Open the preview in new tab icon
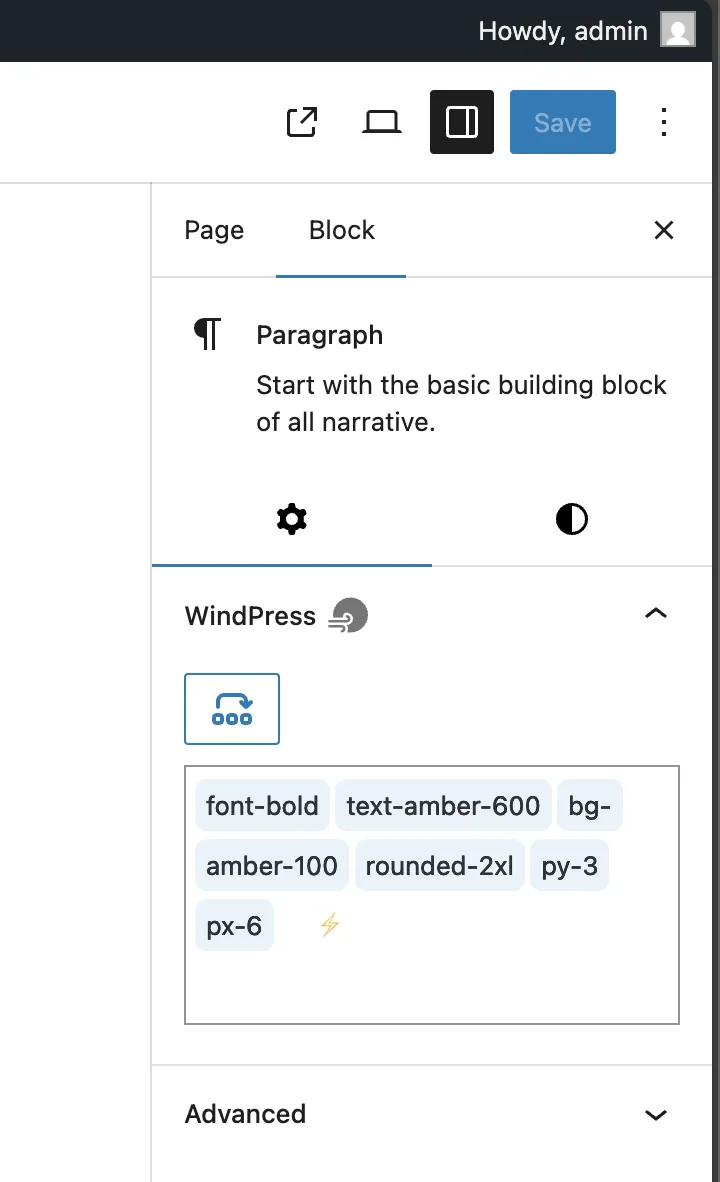Screen dimensions: 720x1182 point(301,121)
